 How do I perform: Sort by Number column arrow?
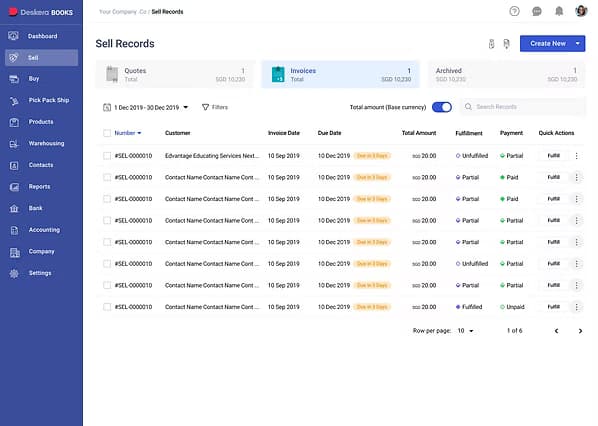[139, 133]
